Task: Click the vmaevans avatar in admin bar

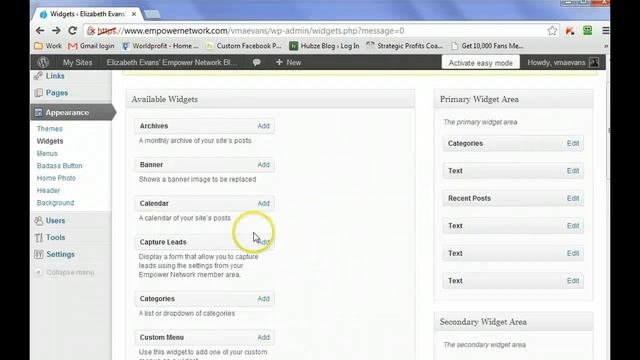Action: [x=594, y=62]
